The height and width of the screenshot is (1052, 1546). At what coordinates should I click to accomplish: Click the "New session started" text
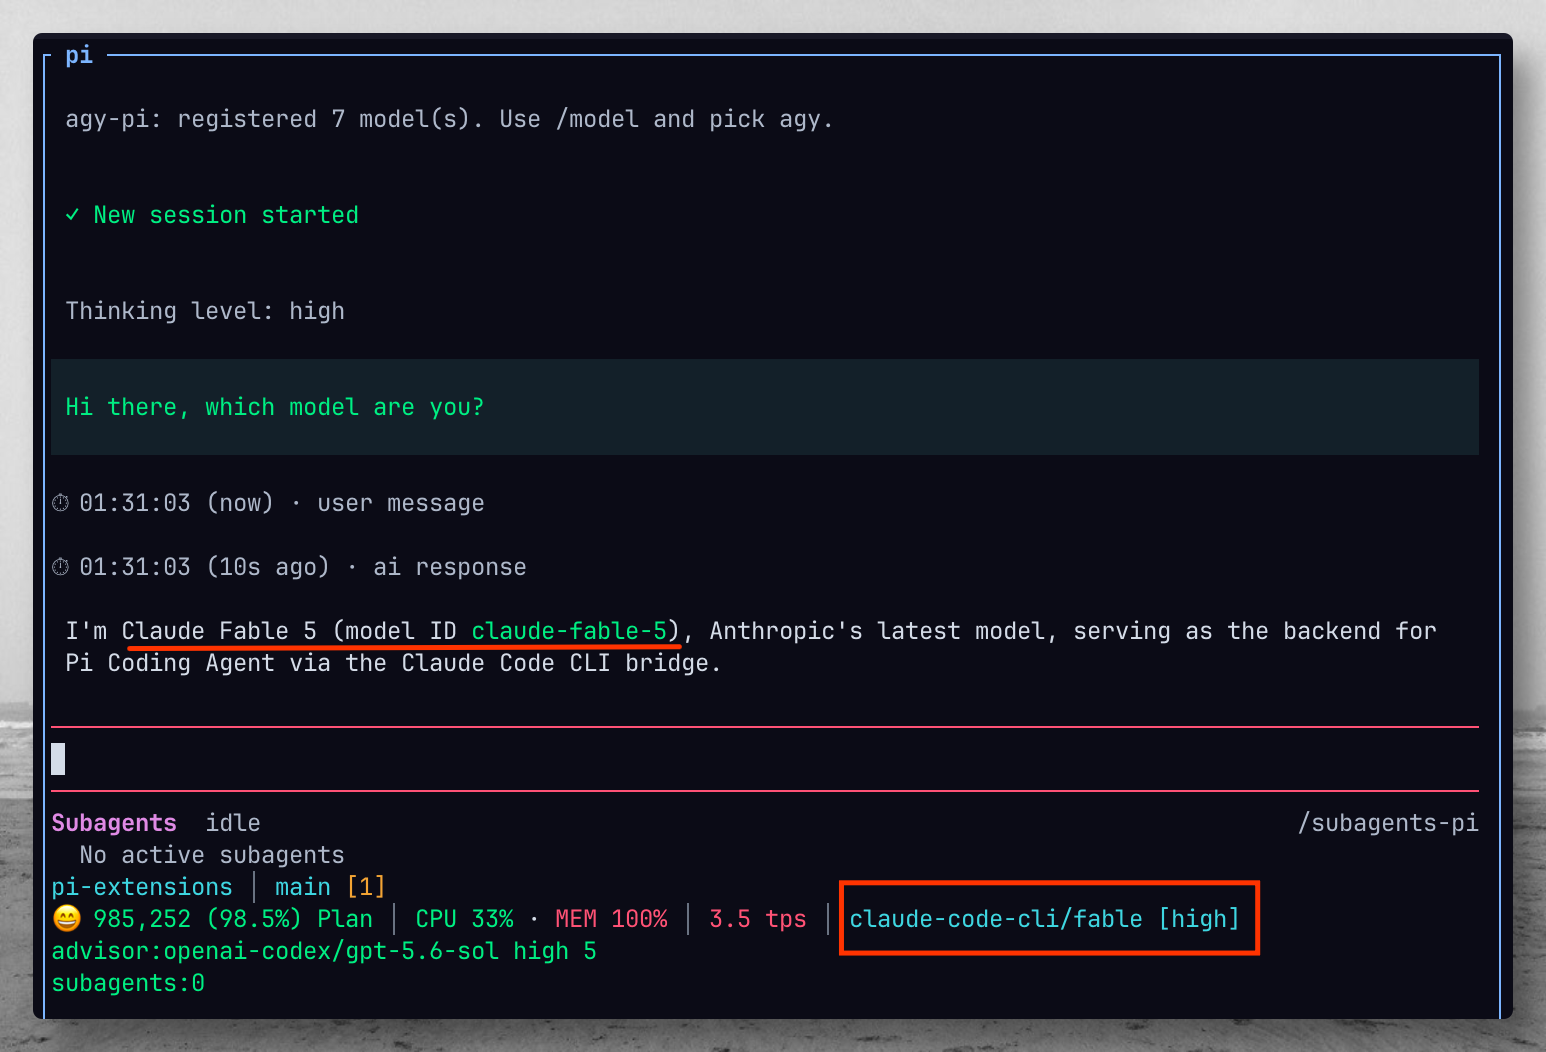[226, 215]
